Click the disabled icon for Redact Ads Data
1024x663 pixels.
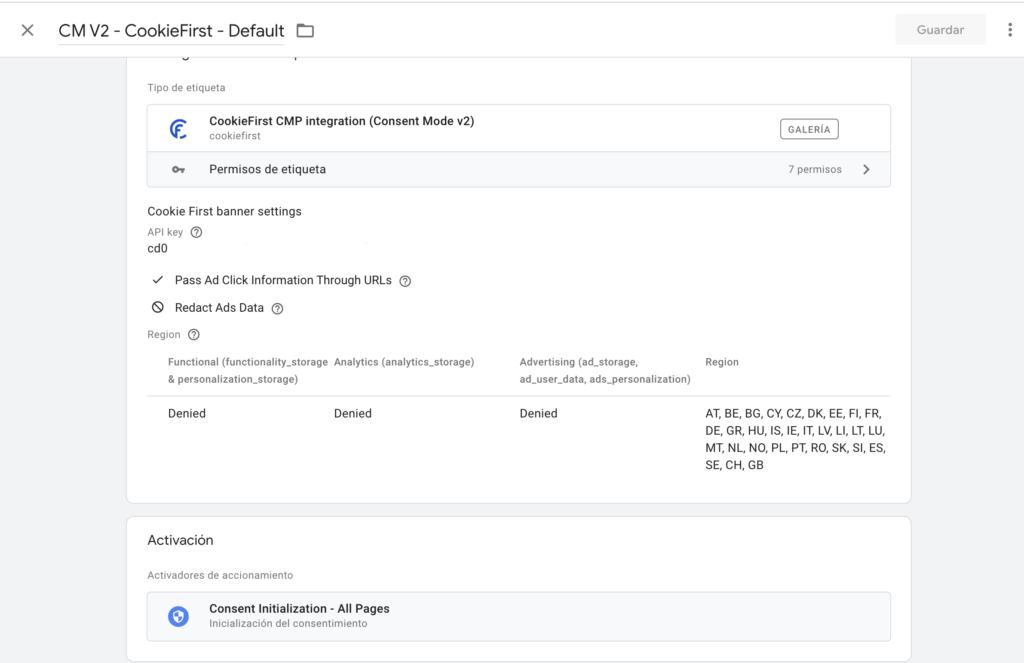[x=157, y=307]
